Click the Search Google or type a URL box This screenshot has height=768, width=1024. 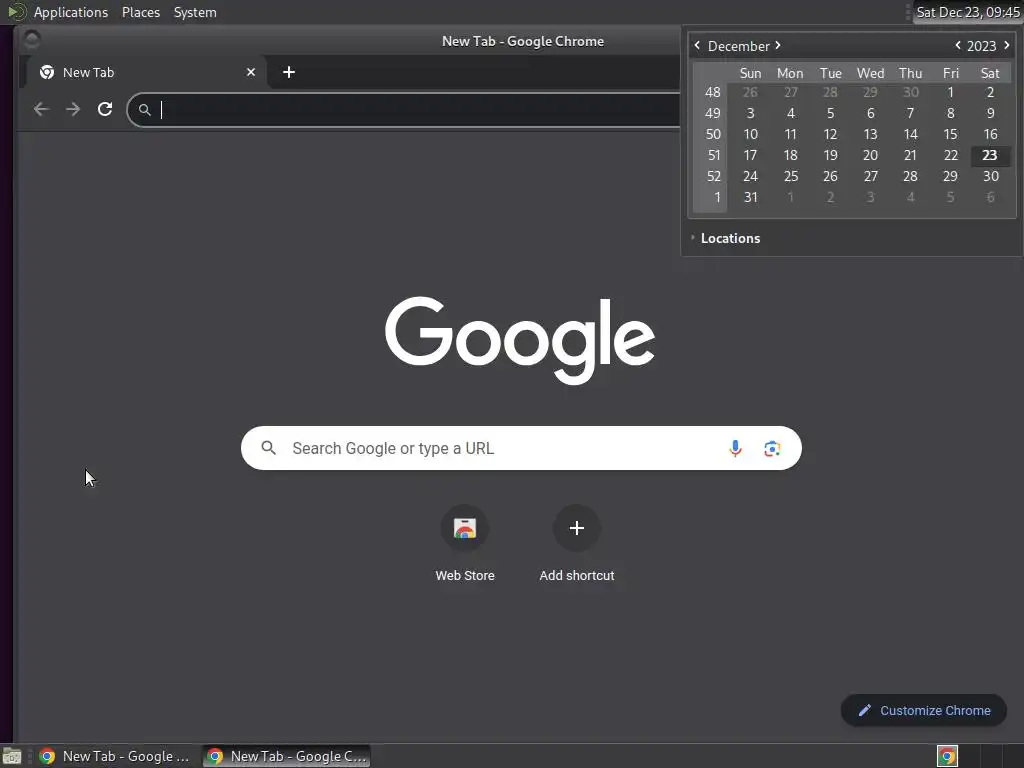[x=521, y=448]
